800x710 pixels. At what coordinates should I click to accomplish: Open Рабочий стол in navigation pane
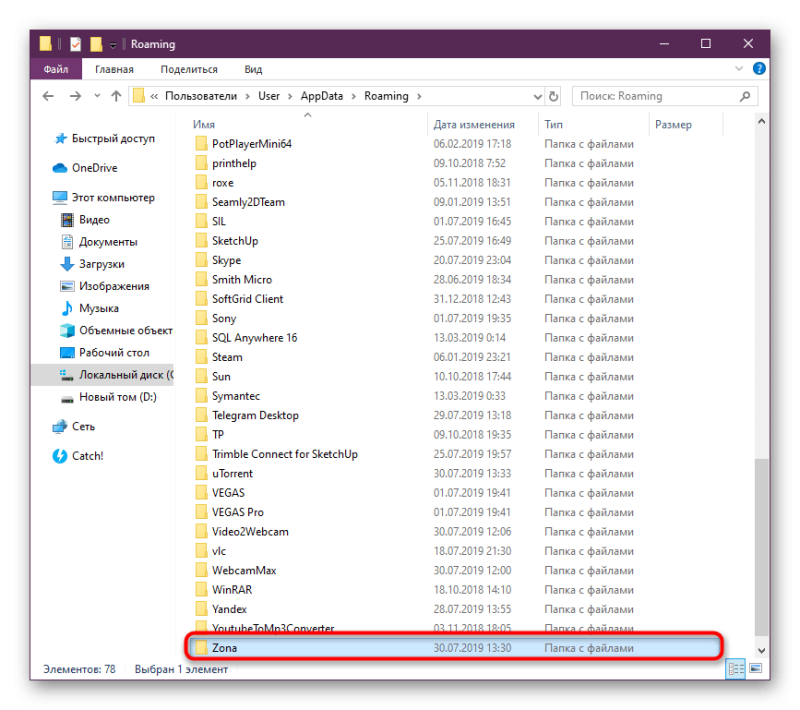[x=105, y=352]
